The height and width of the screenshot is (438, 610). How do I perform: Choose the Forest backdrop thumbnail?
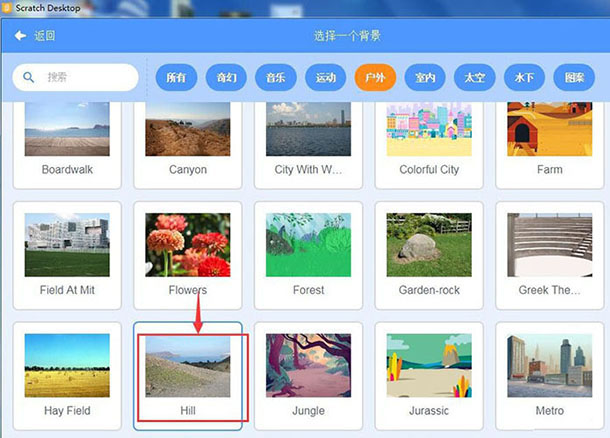(x=309, y=245)
